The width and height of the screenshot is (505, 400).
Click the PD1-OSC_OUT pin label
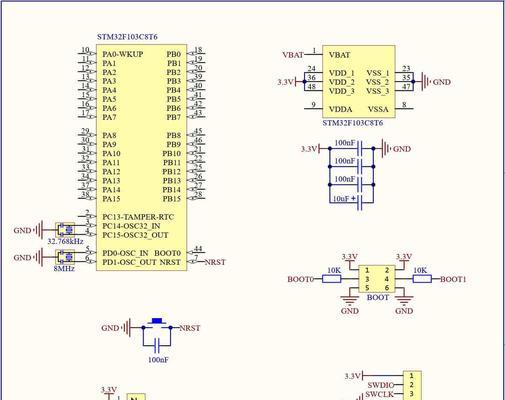[x=129, y=262]
